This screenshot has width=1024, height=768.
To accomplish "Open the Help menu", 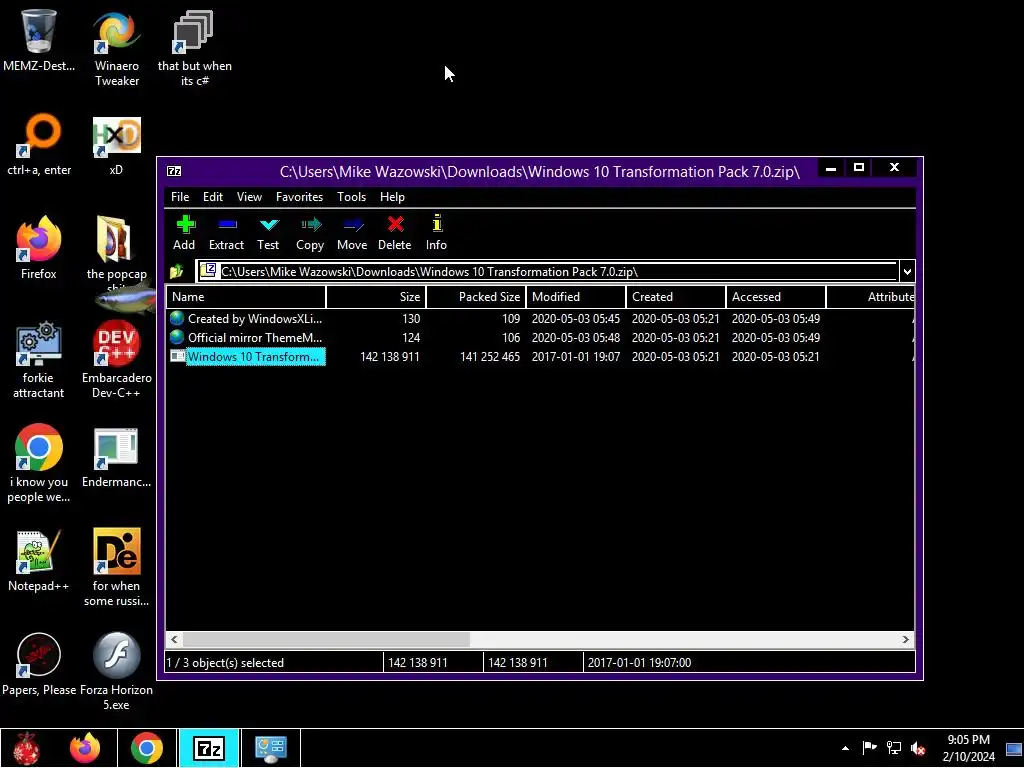I will pyautogui.click(x=392, y=197).
